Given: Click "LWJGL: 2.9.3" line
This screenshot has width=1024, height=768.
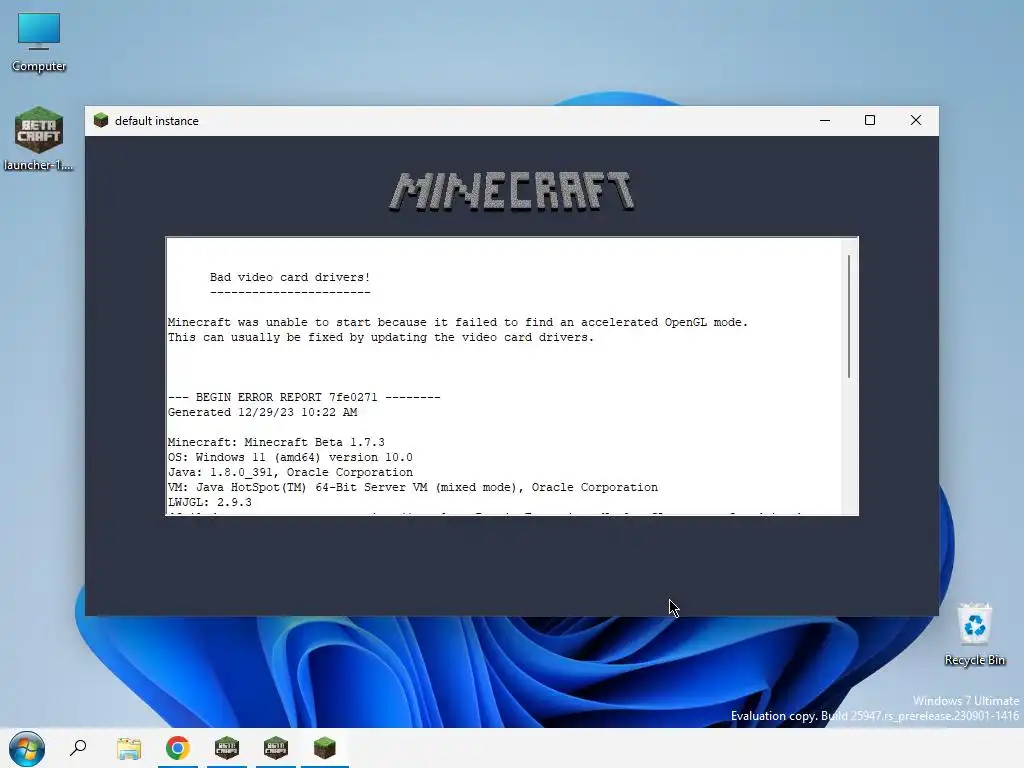Looking at the screenshot, I should coord(210,502).
